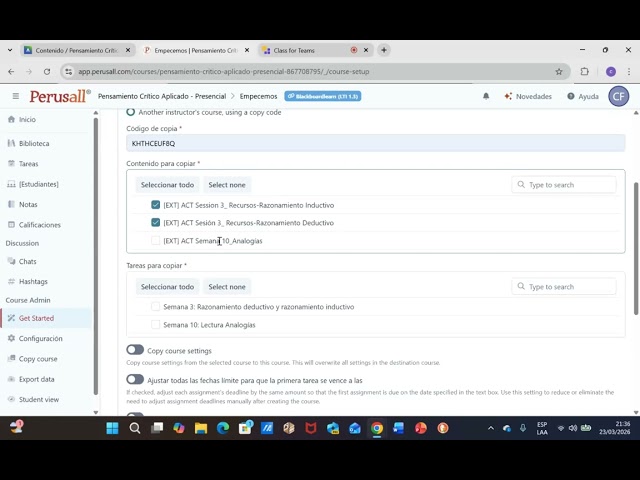Screen dimensions: 640x480
Task: Open Windows Start button
Action: pos(112,428)
